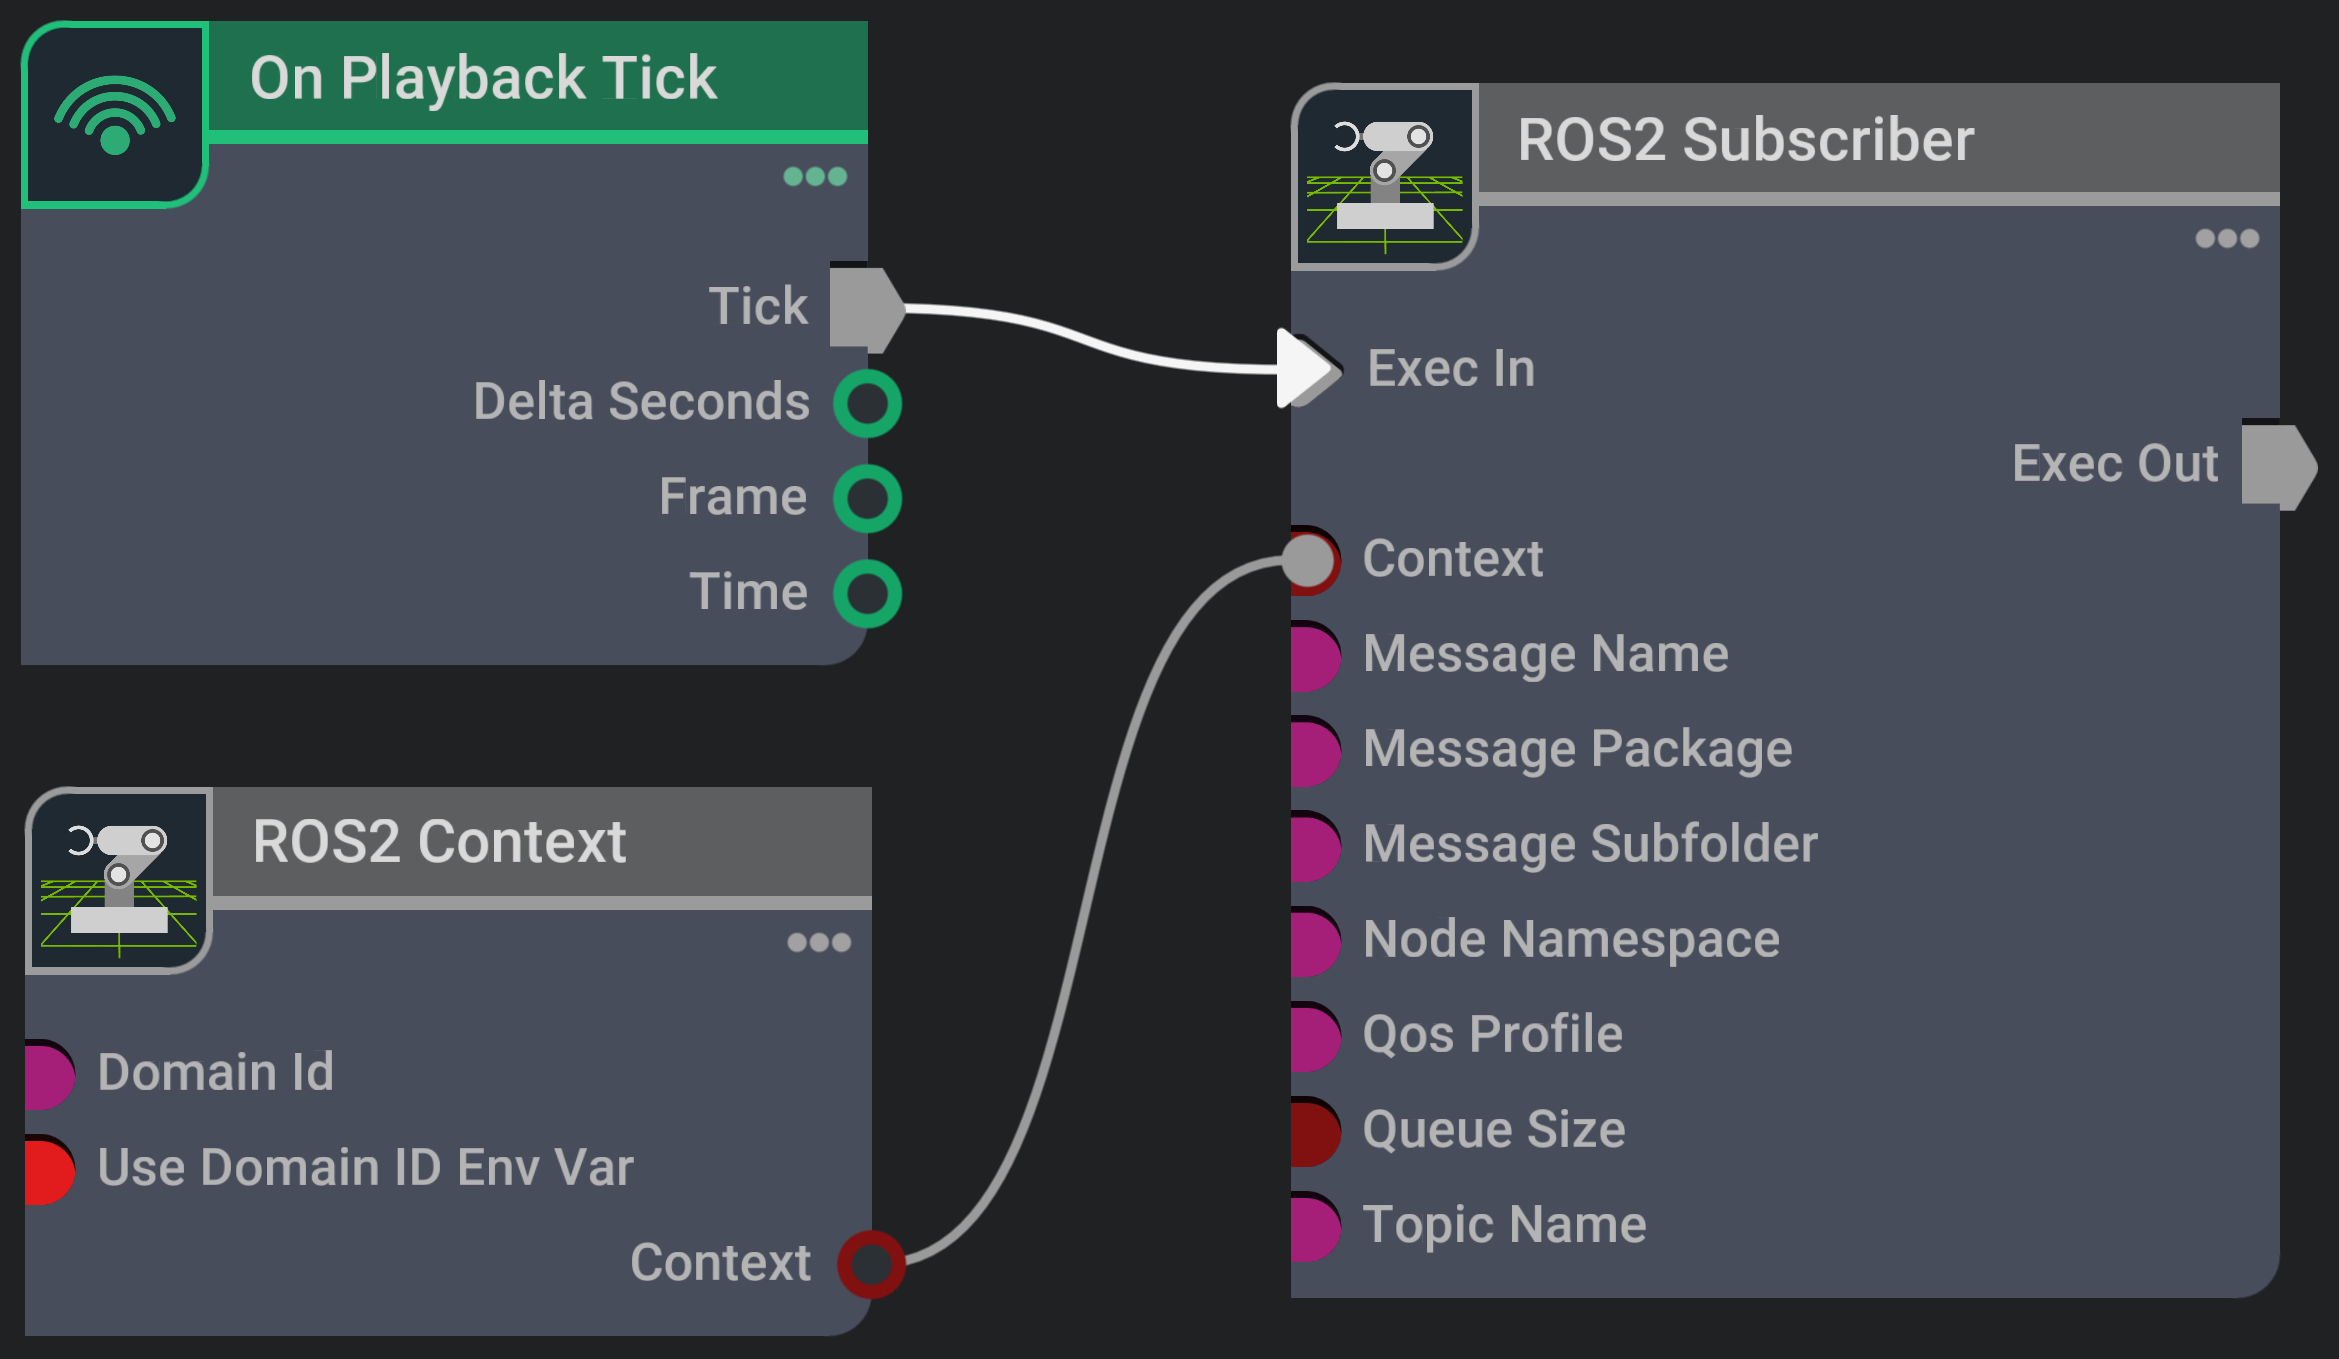Screen dimensions: 2339x1359
Task: Click the Context output port on ROS2 Context
Action: (x=870, y=1264)
